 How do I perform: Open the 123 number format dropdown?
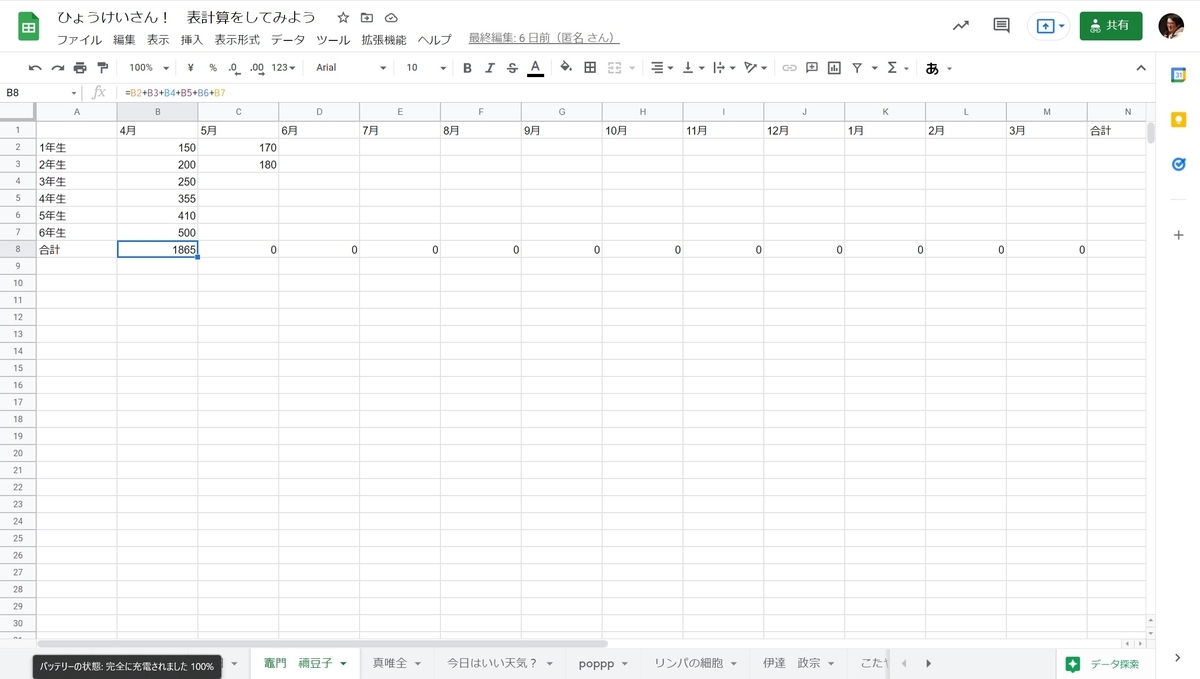(283, 67)
